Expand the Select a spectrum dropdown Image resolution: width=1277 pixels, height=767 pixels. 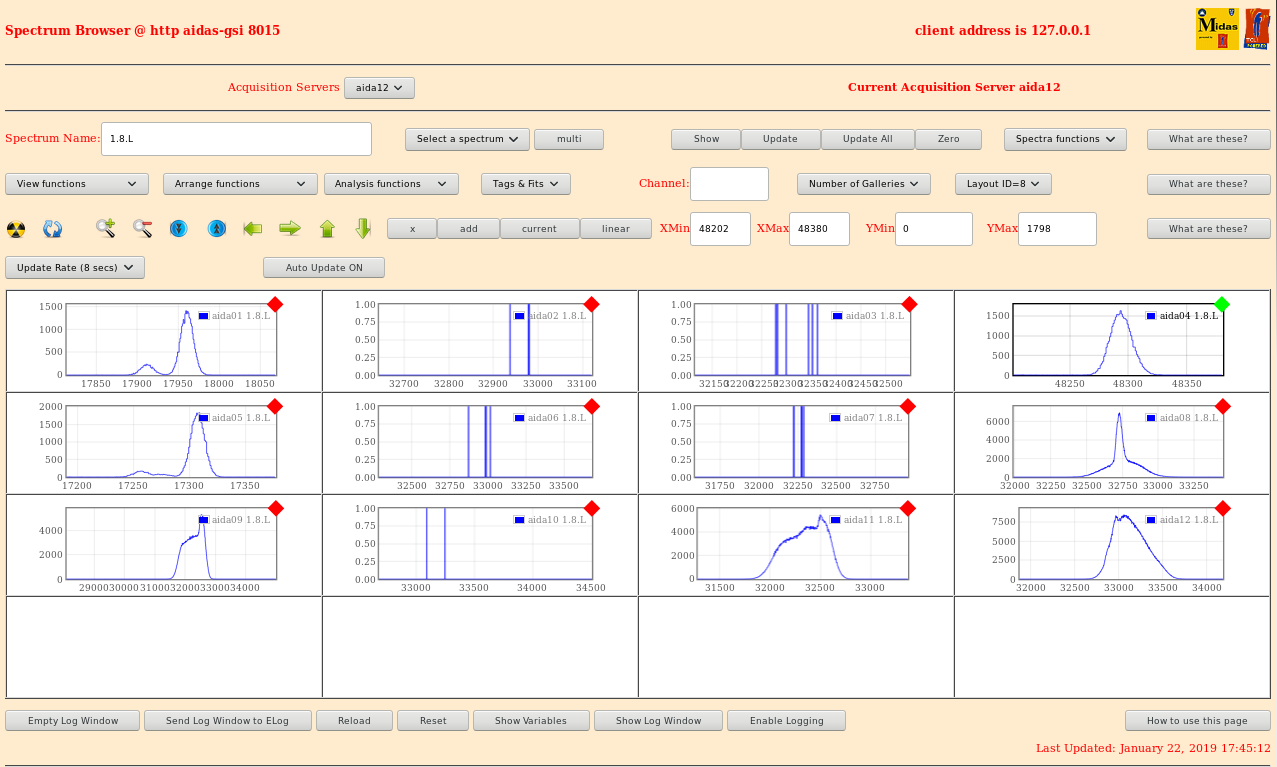click(467, 139)
